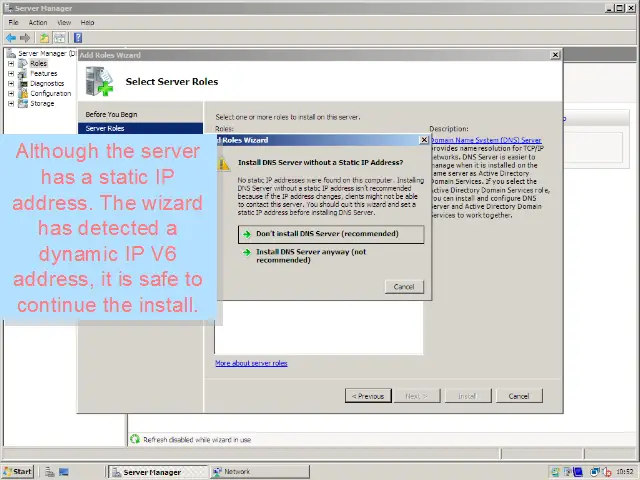The width and height of the screenshot is (640, 480).
Task: Click the Server Manager title bar icon
Action: [8, 8]
